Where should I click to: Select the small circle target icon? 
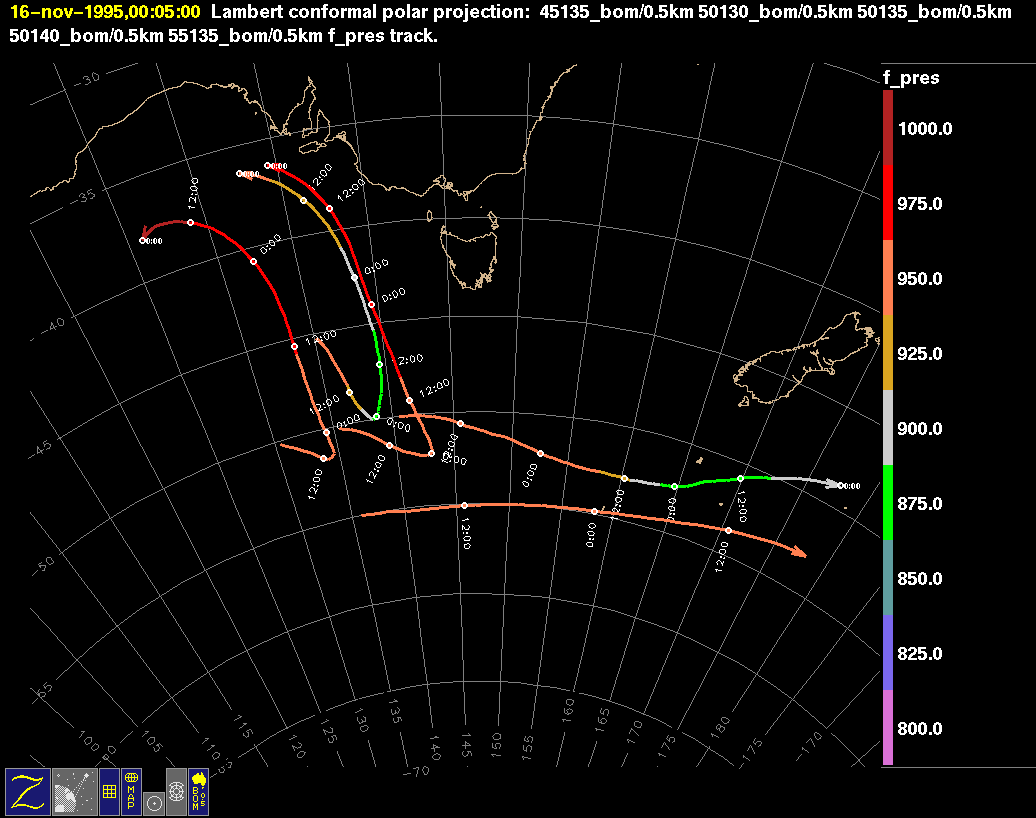point(153,803)
